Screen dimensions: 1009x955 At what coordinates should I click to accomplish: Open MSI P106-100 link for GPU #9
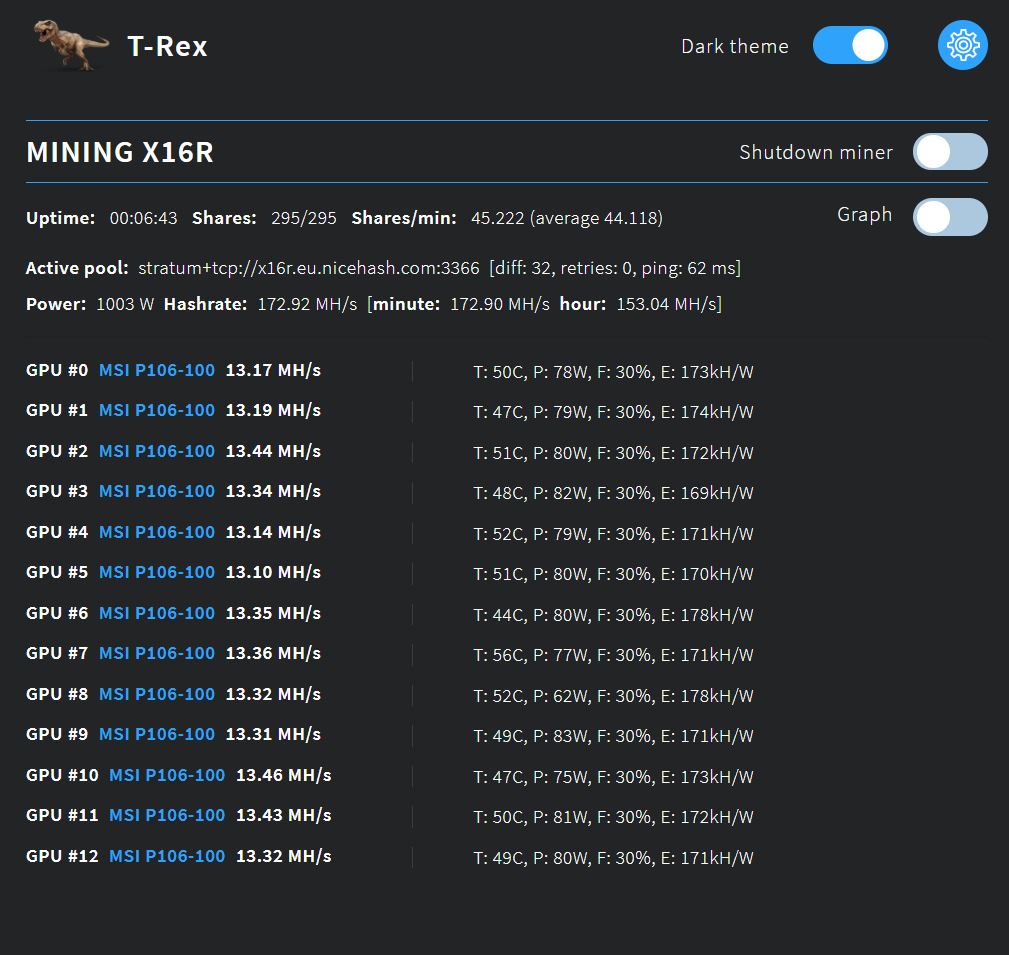pos(156,735)
